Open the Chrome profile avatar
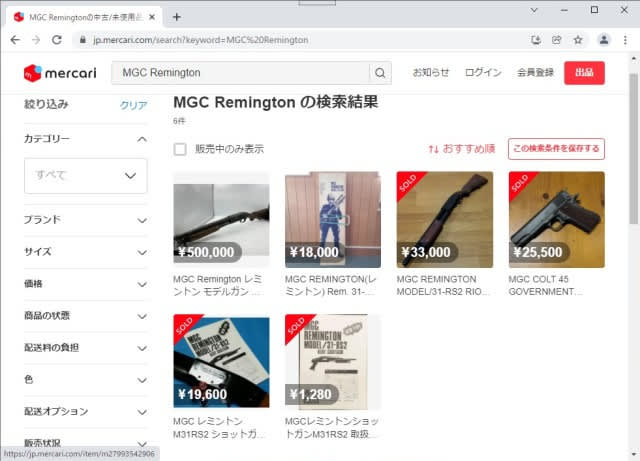Screen dimensions: 640x461 [604, 40]
